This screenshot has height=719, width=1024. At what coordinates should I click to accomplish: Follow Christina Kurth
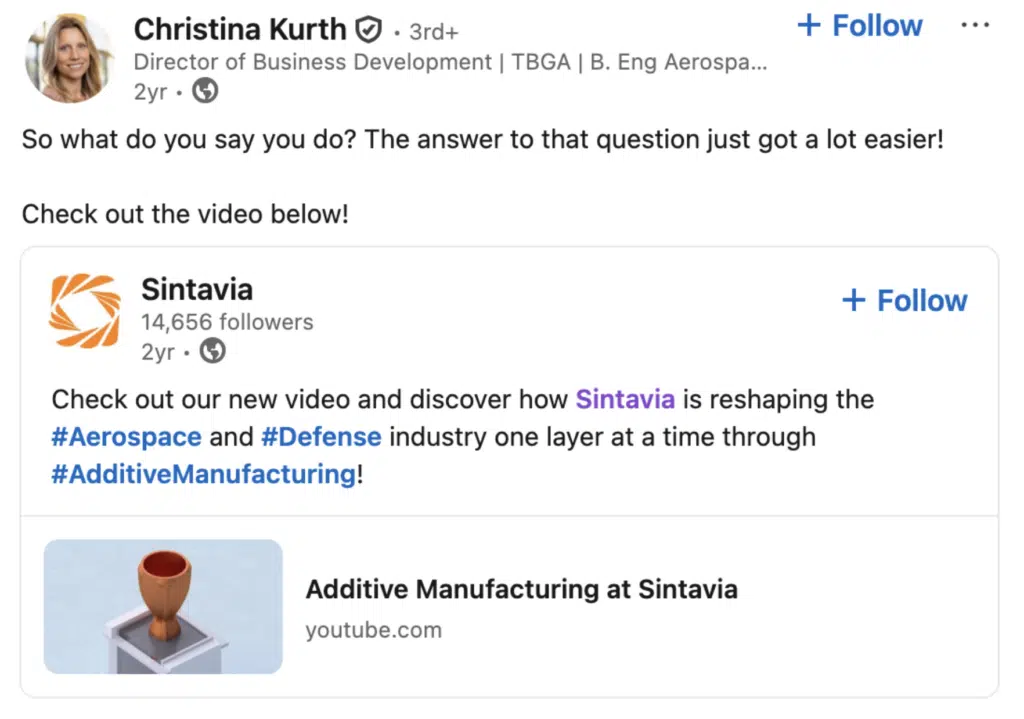[x=859, y=25]
